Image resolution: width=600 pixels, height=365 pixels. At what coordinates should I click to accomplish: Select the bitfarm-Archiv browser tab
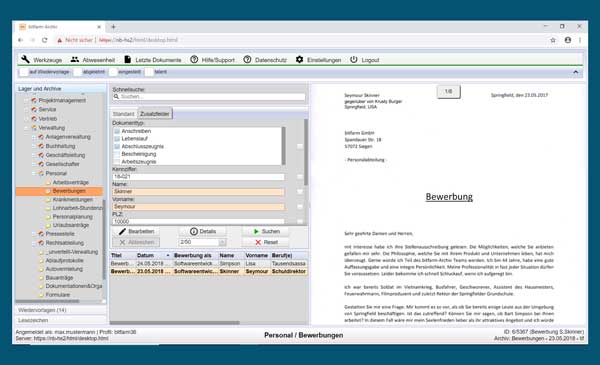[59, 27]
